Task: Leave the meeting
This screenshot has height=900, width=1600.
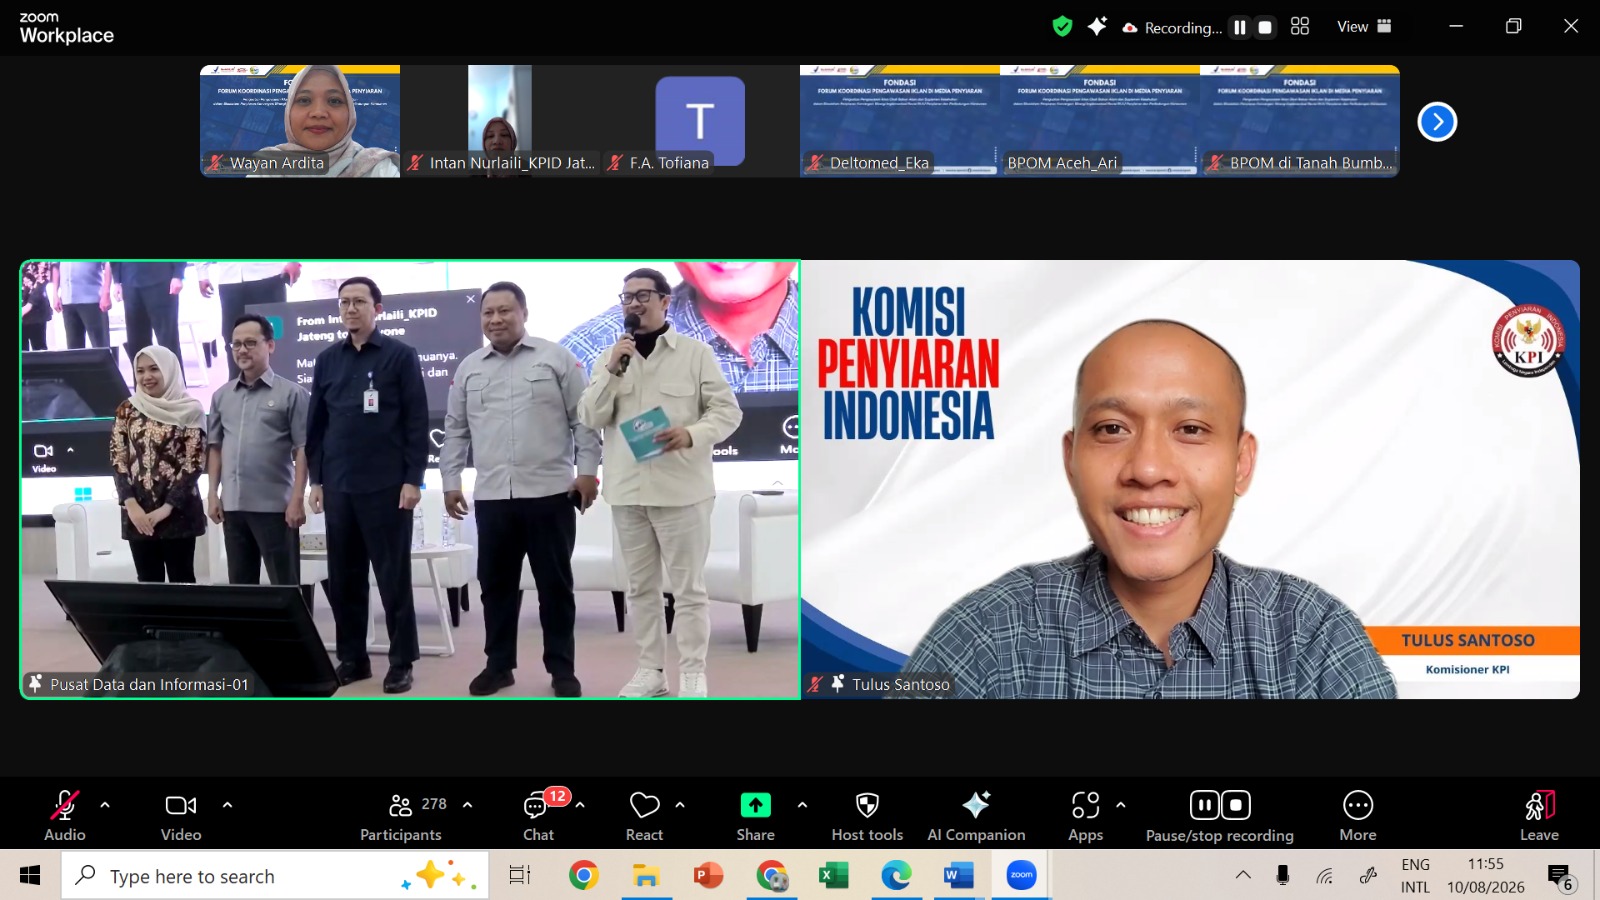Action: coord(1540,815)
